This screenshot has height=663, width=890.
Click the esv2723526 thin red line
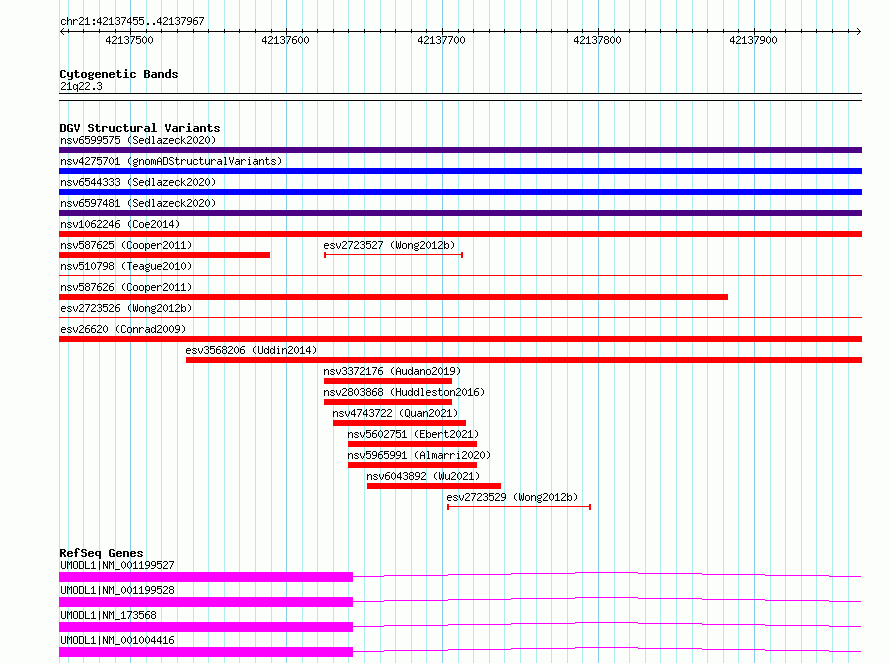pos(460,318)
